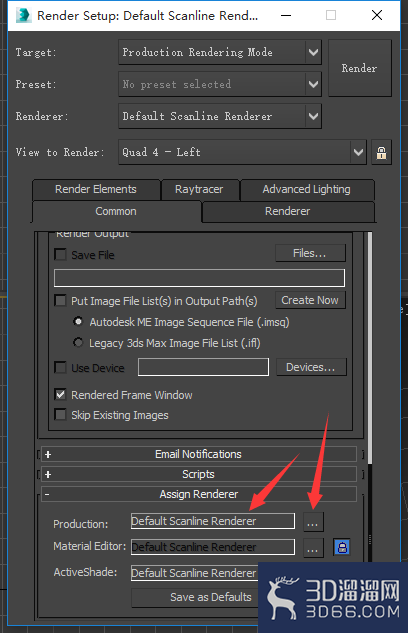Click the 'Renderer:' label above View to Render
Viewport: 408px width, 633px height.
point(42,117)
